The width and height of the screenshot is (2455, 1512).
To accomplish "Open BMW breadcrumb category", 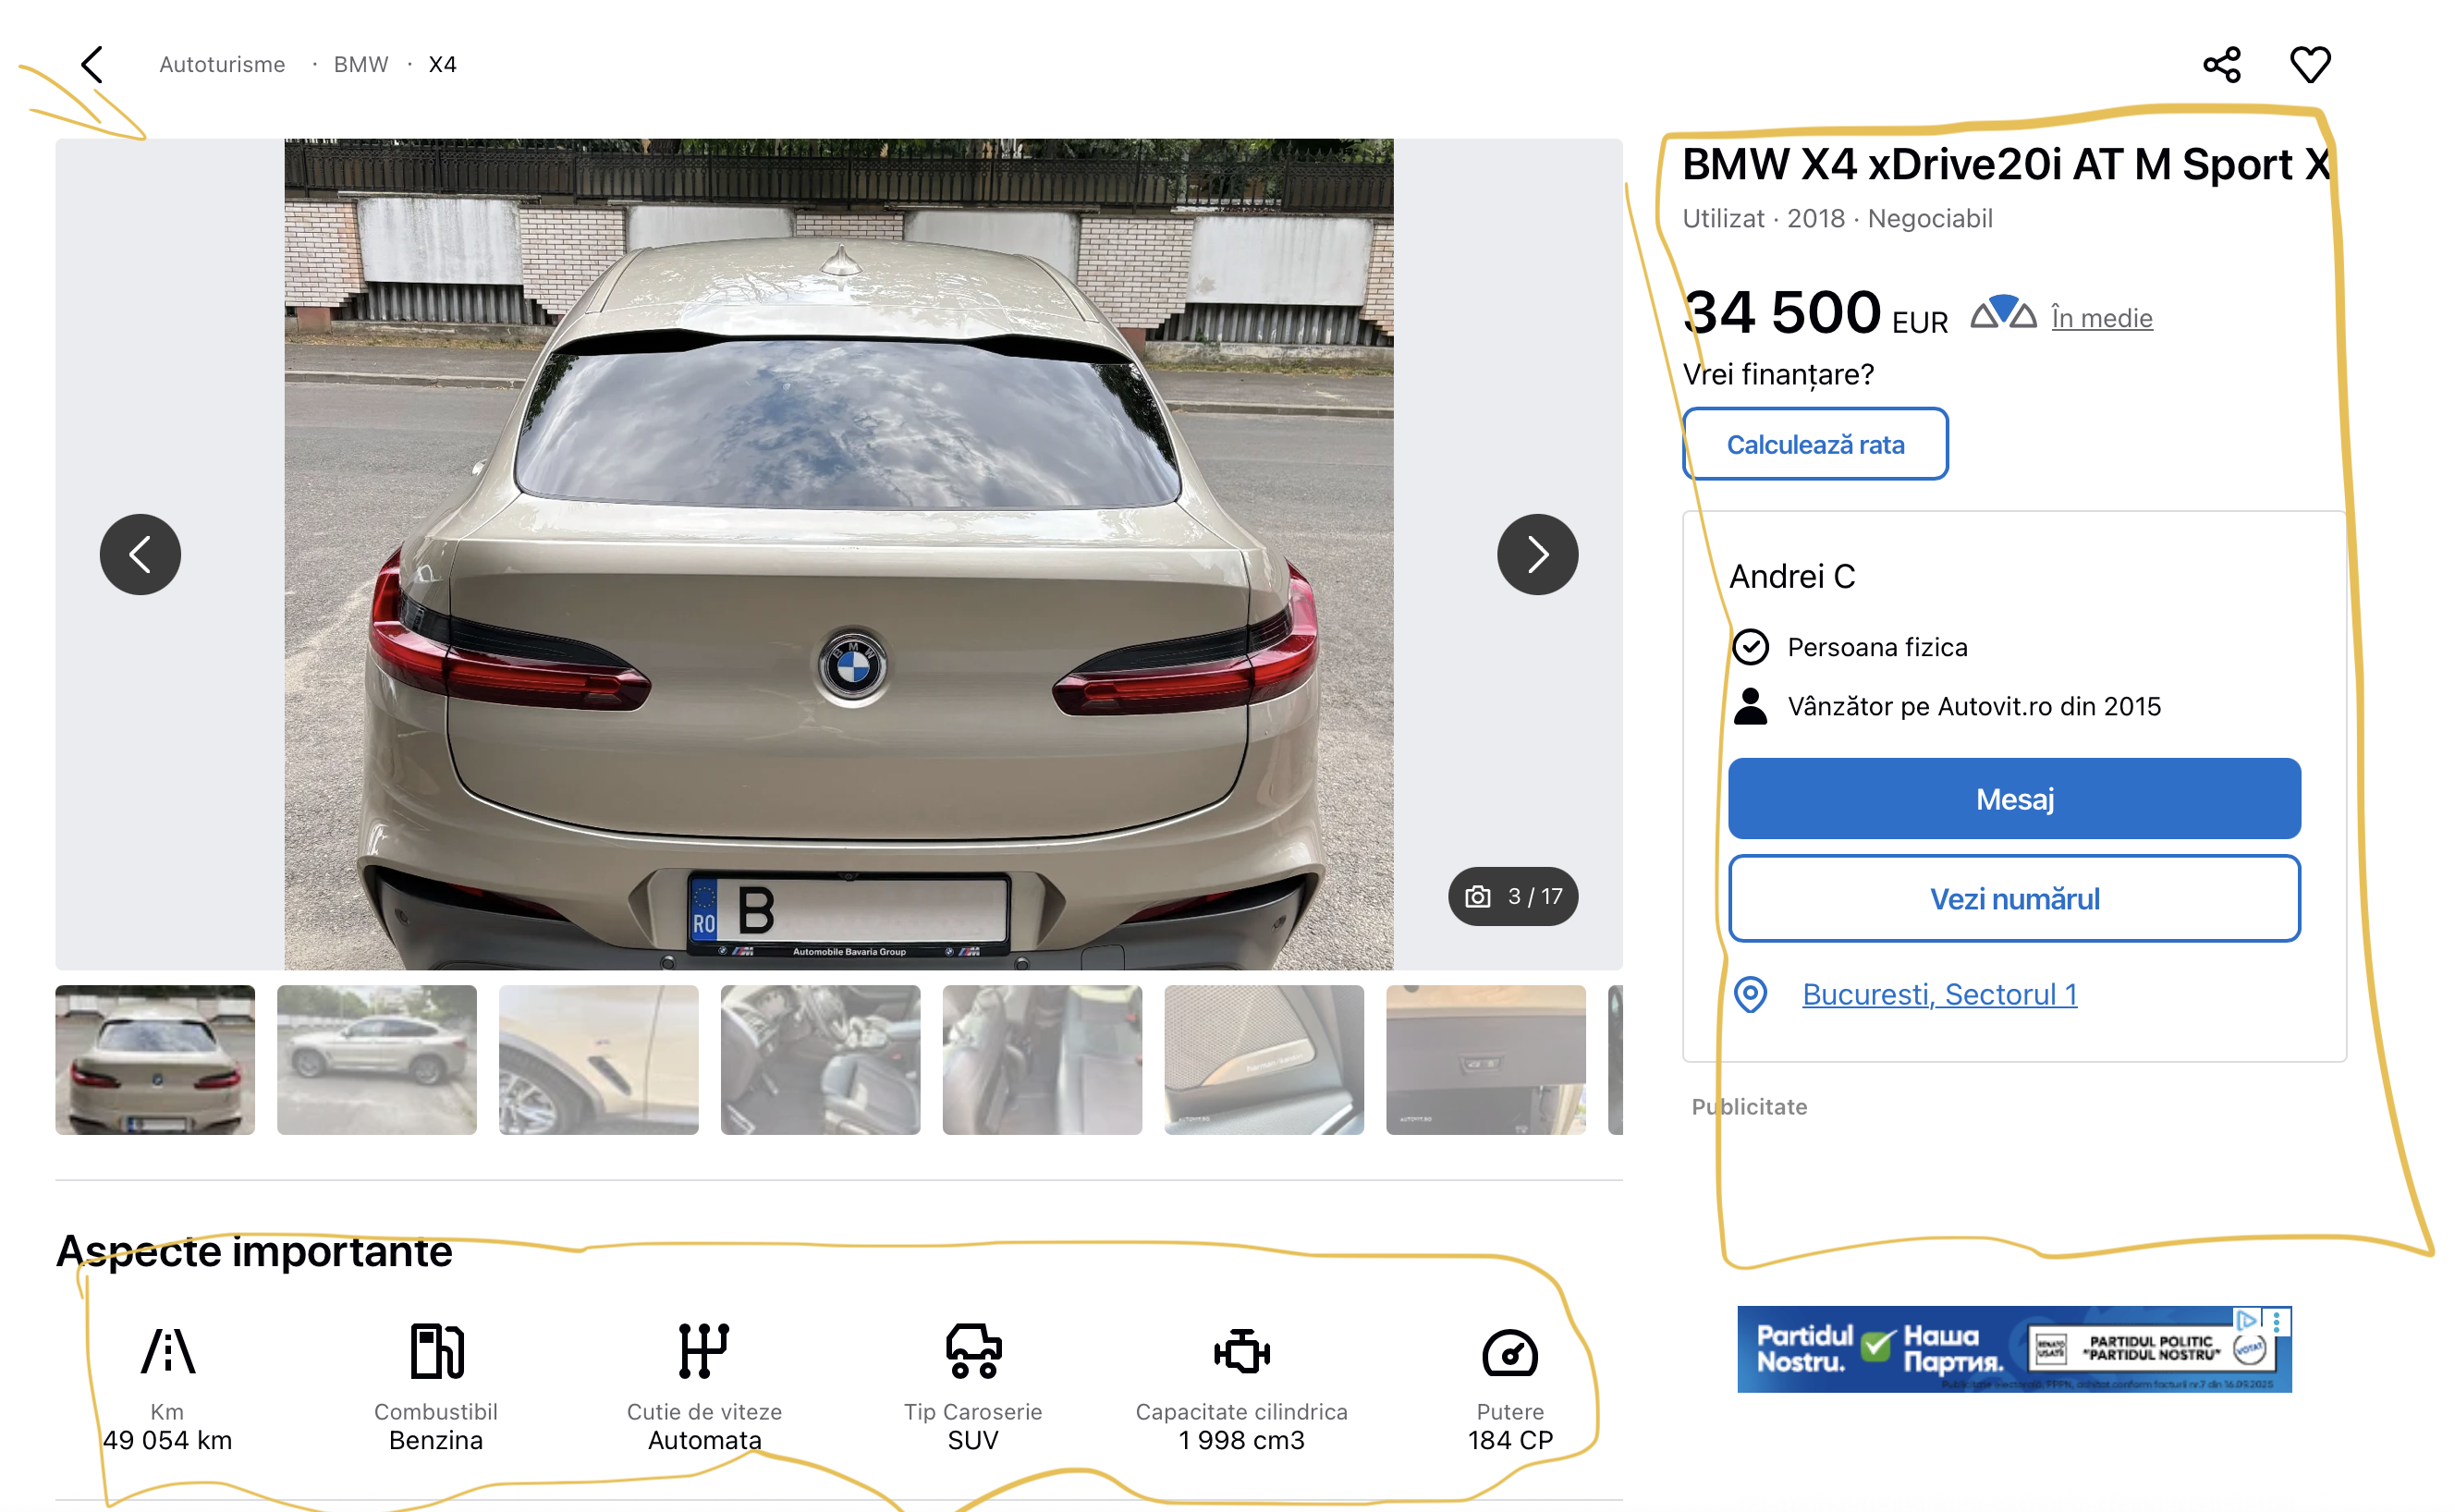I will (x=360, y=65).
